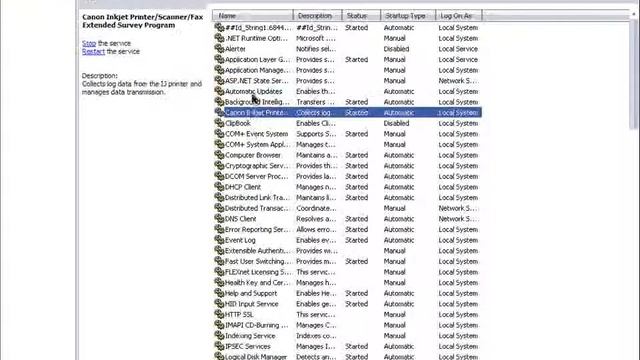This screenshot has width=640, height=360.
Task: Click the gear icon for HID Input Service
Action: pos(219,304)
